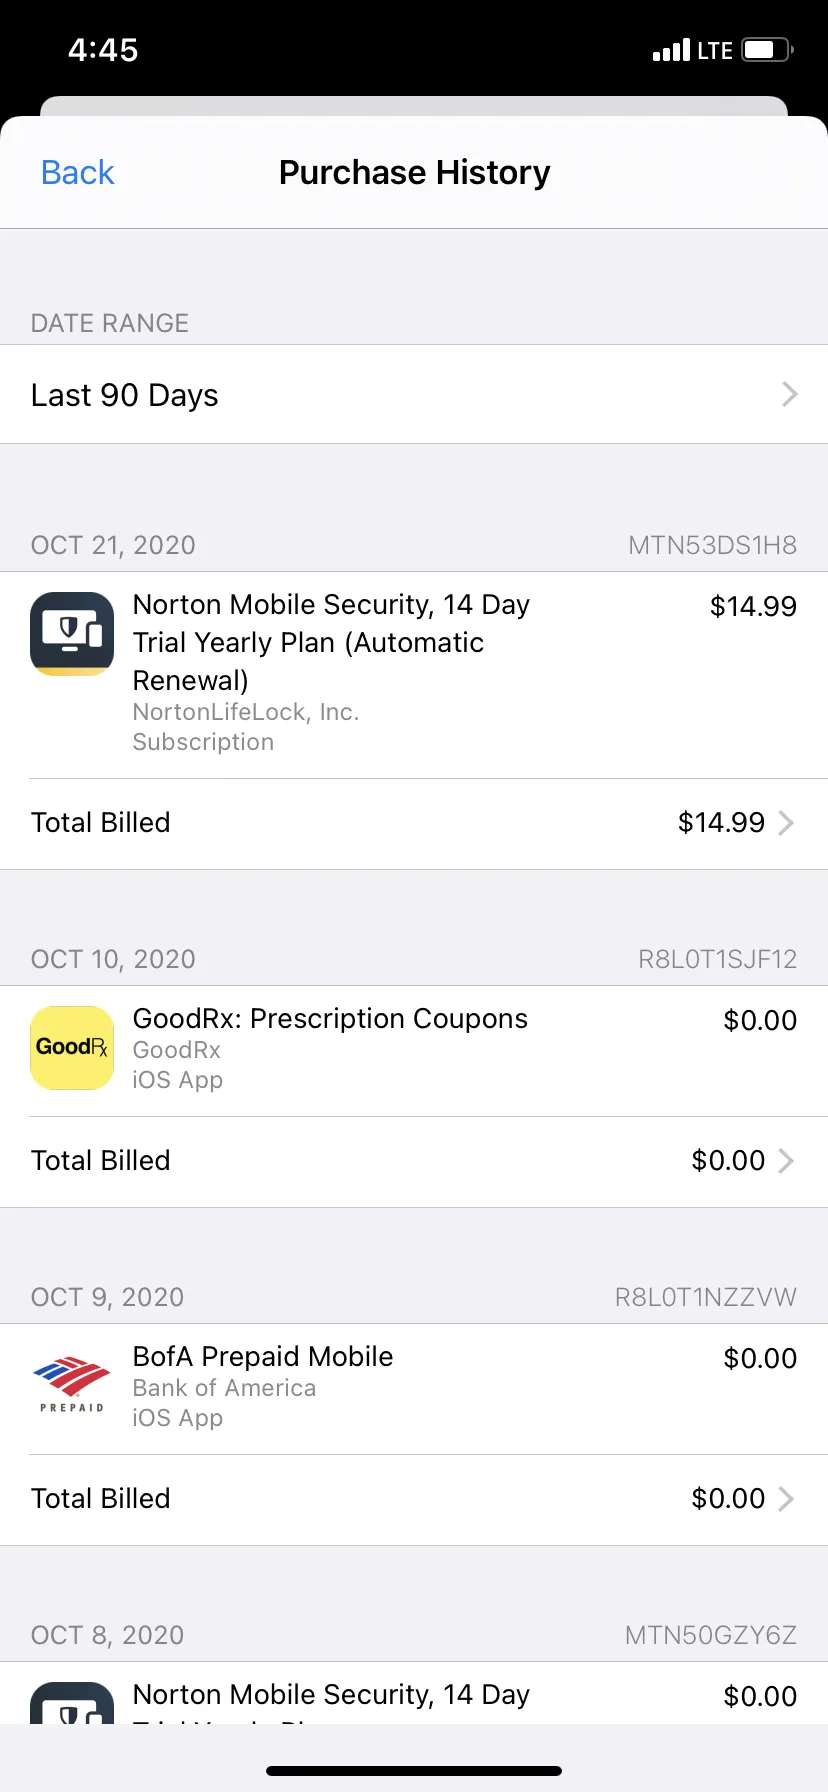
Task: Go back using the Back button
Action: tap(78, 172)
